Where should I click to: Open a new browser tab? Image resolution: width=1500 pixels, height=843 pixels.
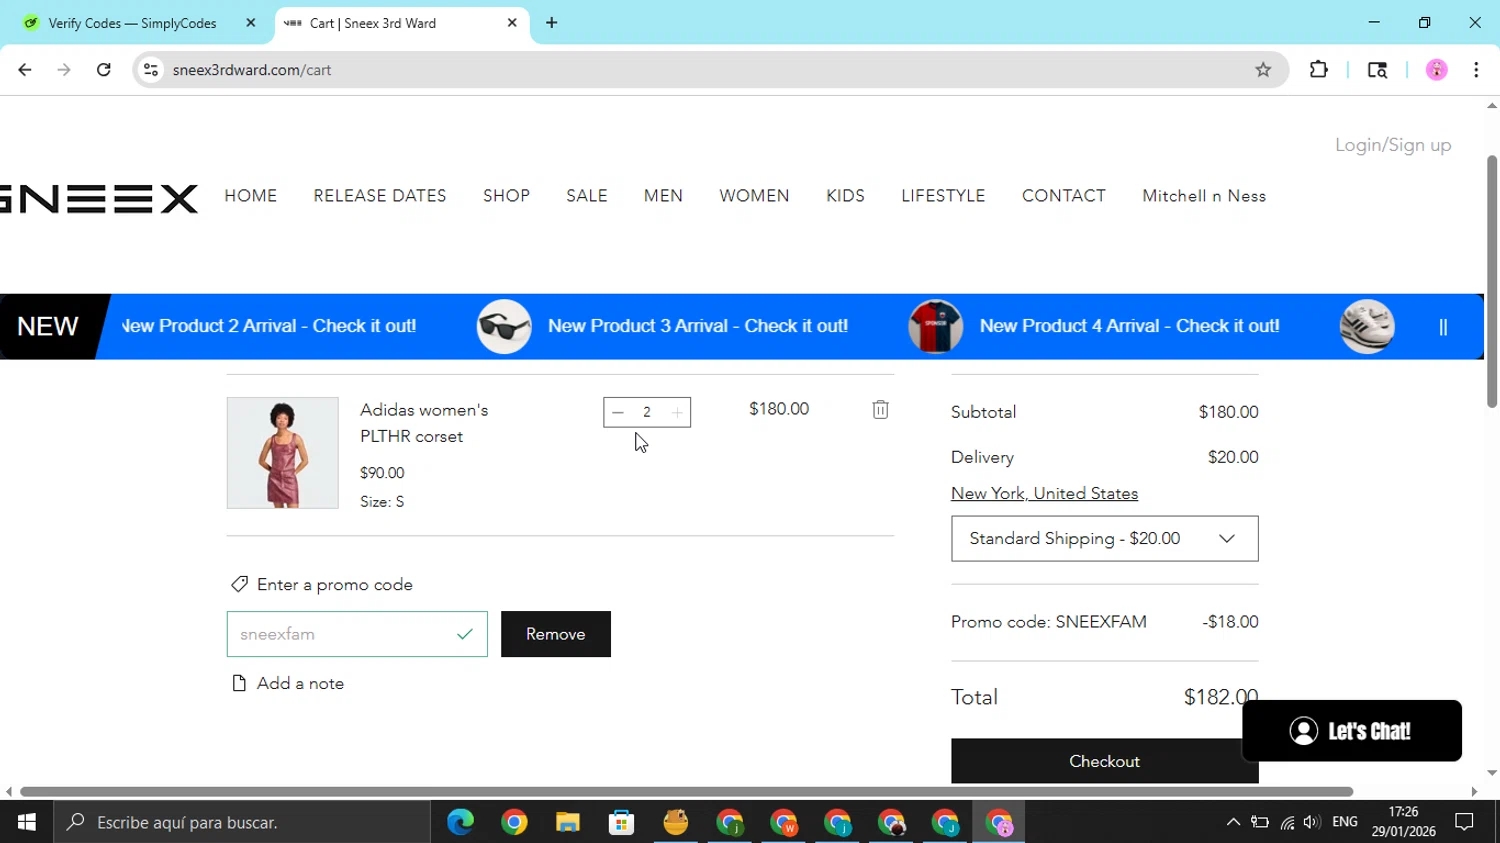552,23
